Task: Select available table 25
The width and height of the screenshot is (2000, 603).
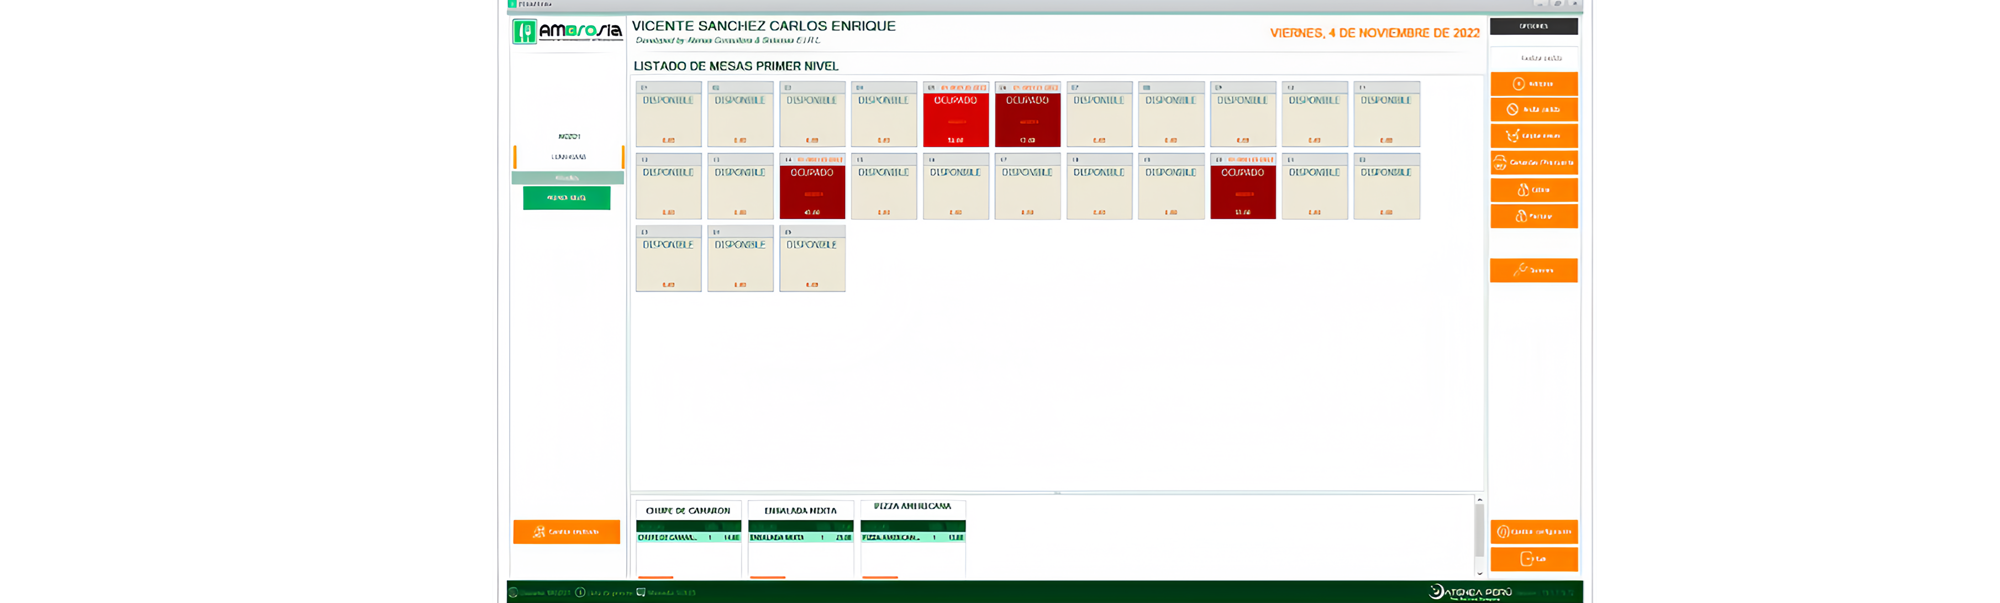Action: [x=812, y=259]
